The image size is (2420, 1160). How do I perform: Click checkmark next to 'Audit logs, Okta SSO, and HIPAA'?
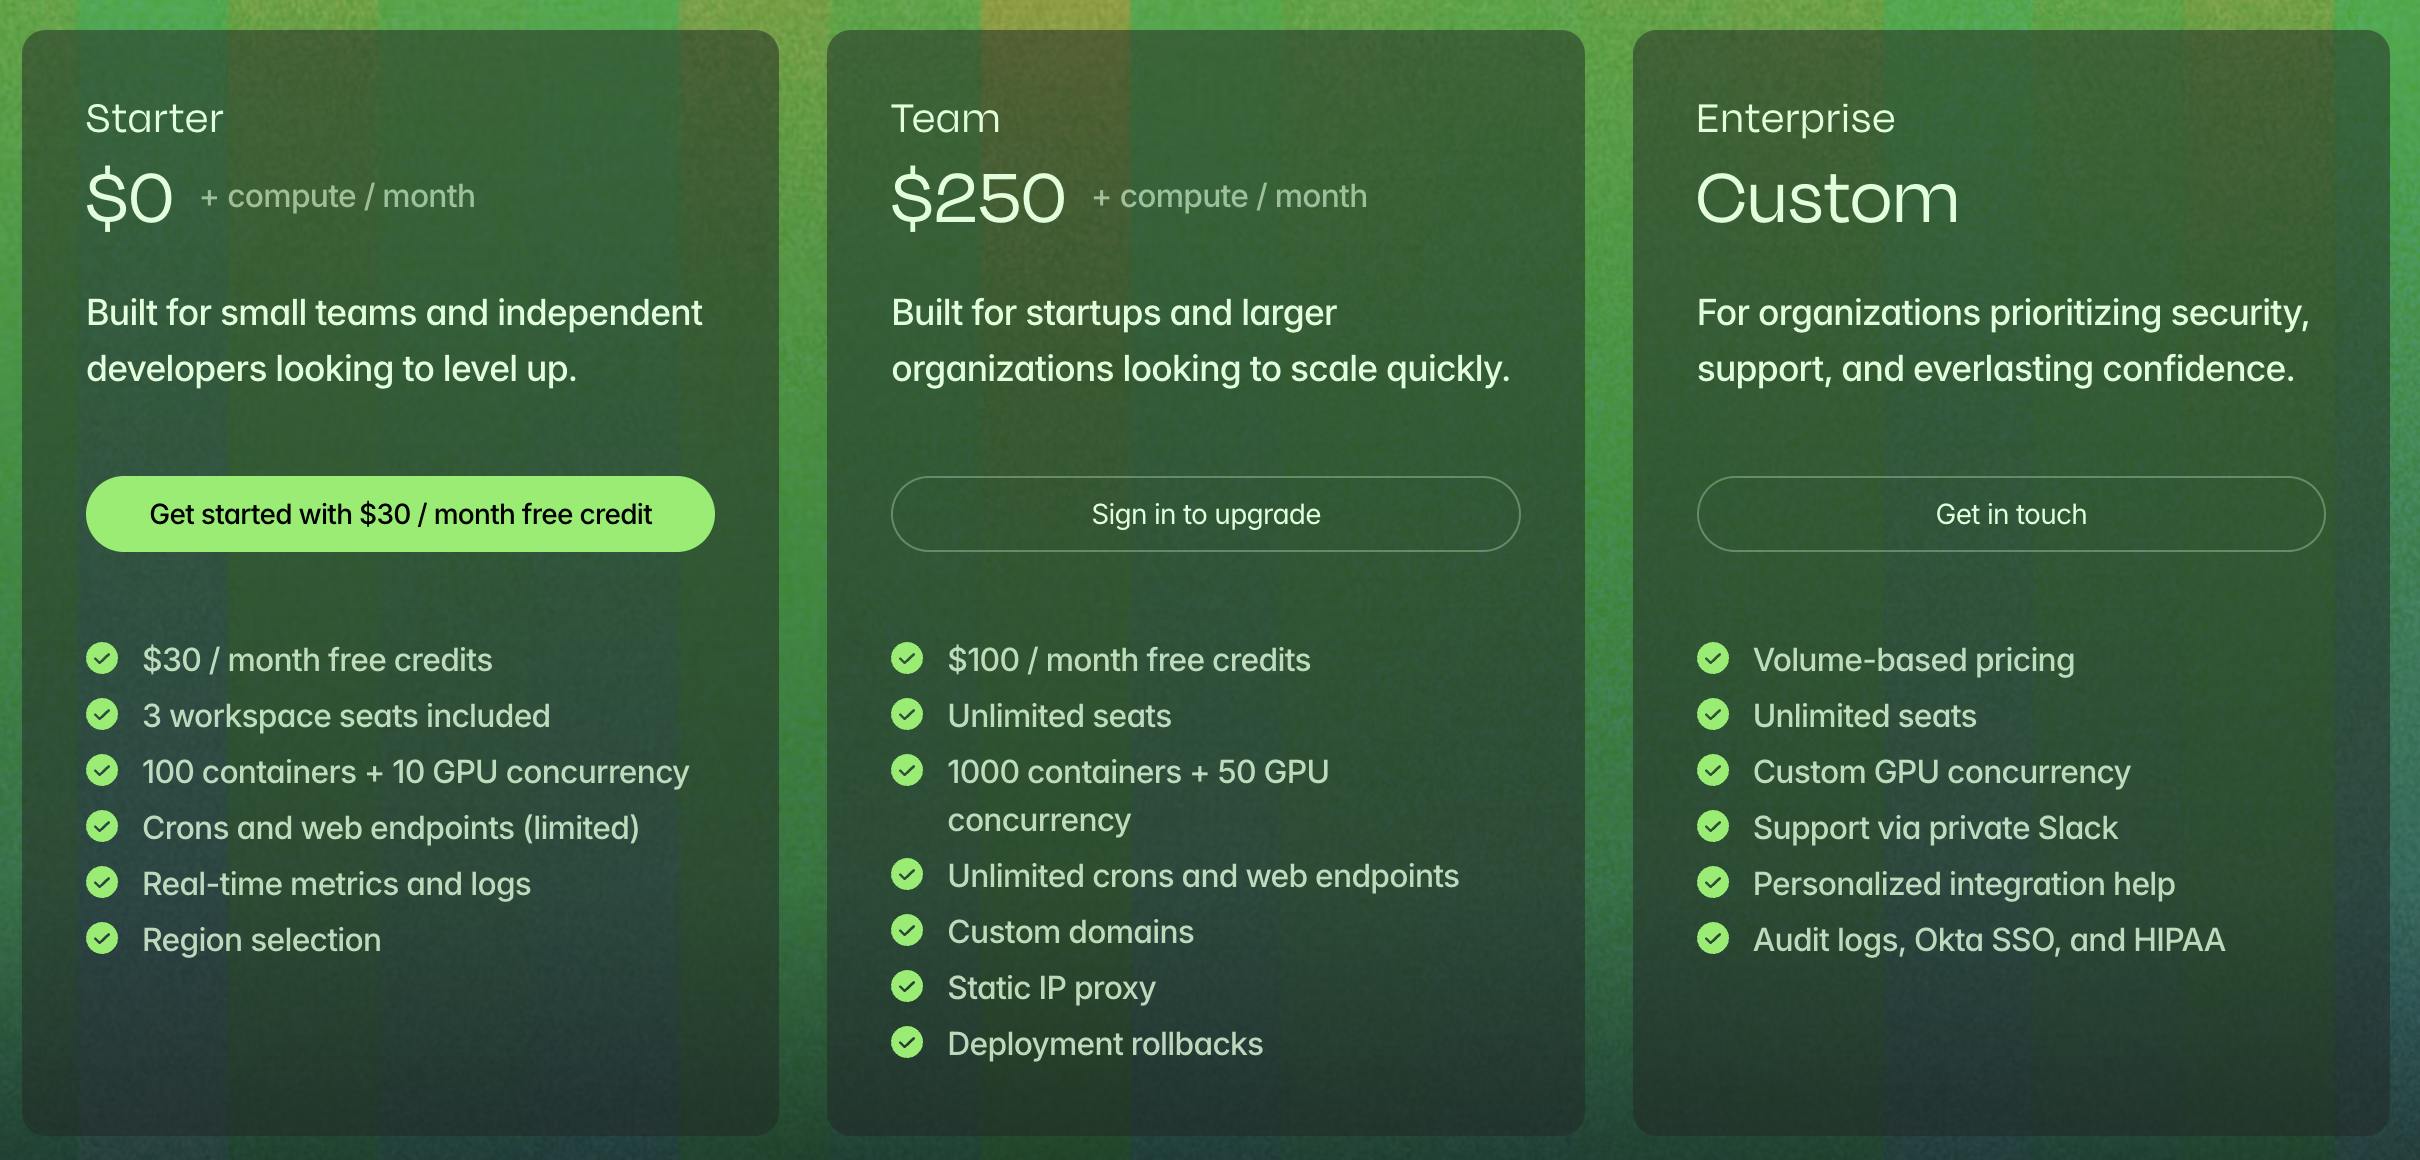tap(1713, 939)
